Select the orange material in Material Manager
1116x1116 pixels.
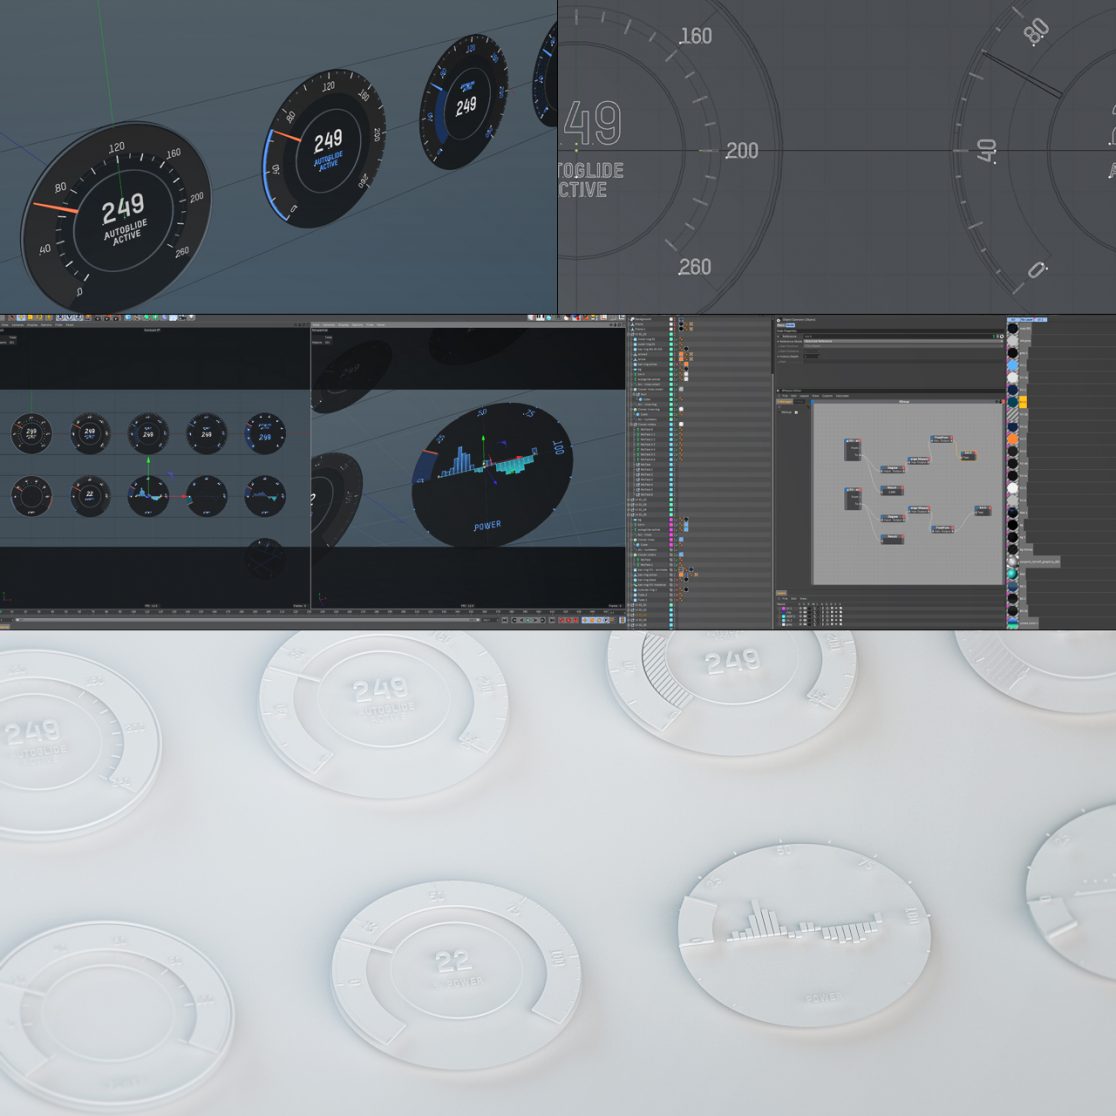pyautogui.click(x=1013, y=438)
